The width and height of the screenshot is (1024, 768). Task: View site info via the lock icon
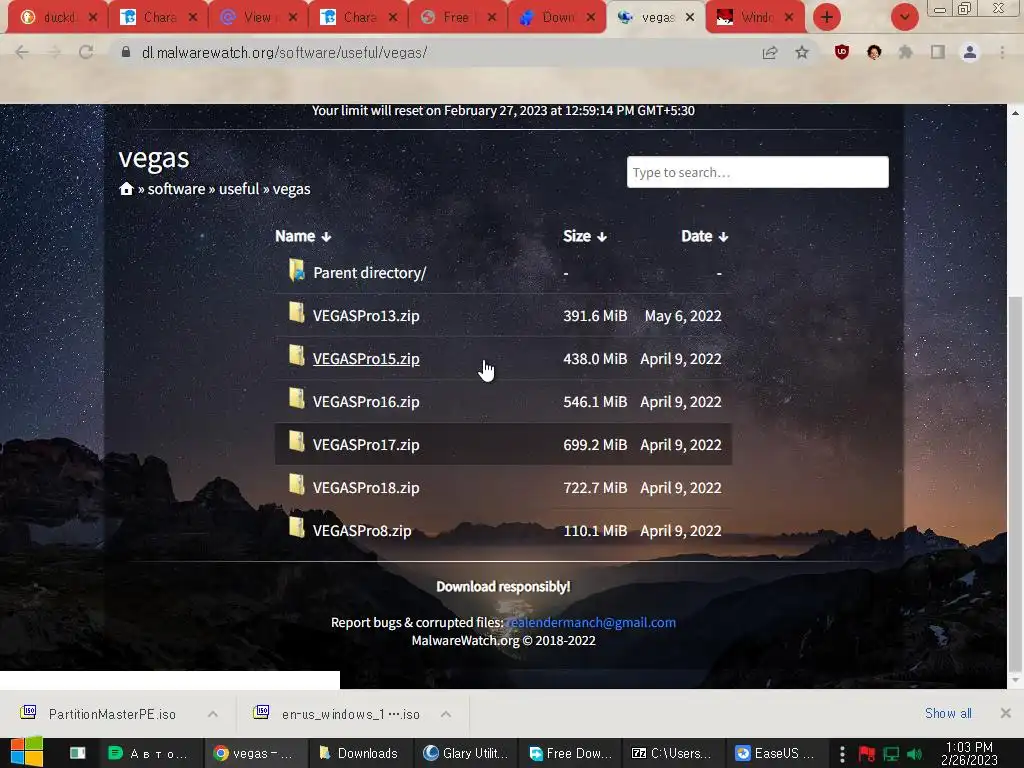tap(125, 52)
